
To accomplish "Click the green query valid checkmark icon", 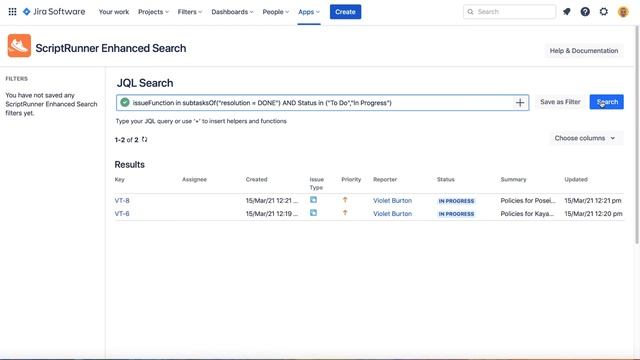I will [x=125, y=102].
